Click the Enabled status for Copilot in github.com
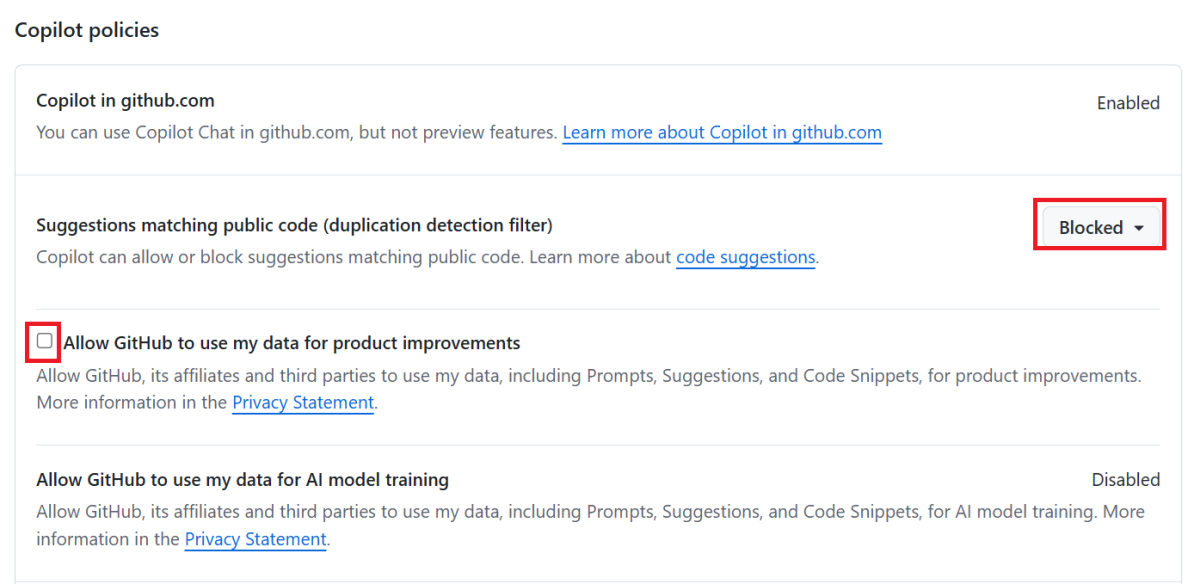This screenshot has height=584, width=1200. pos(1128,103)
